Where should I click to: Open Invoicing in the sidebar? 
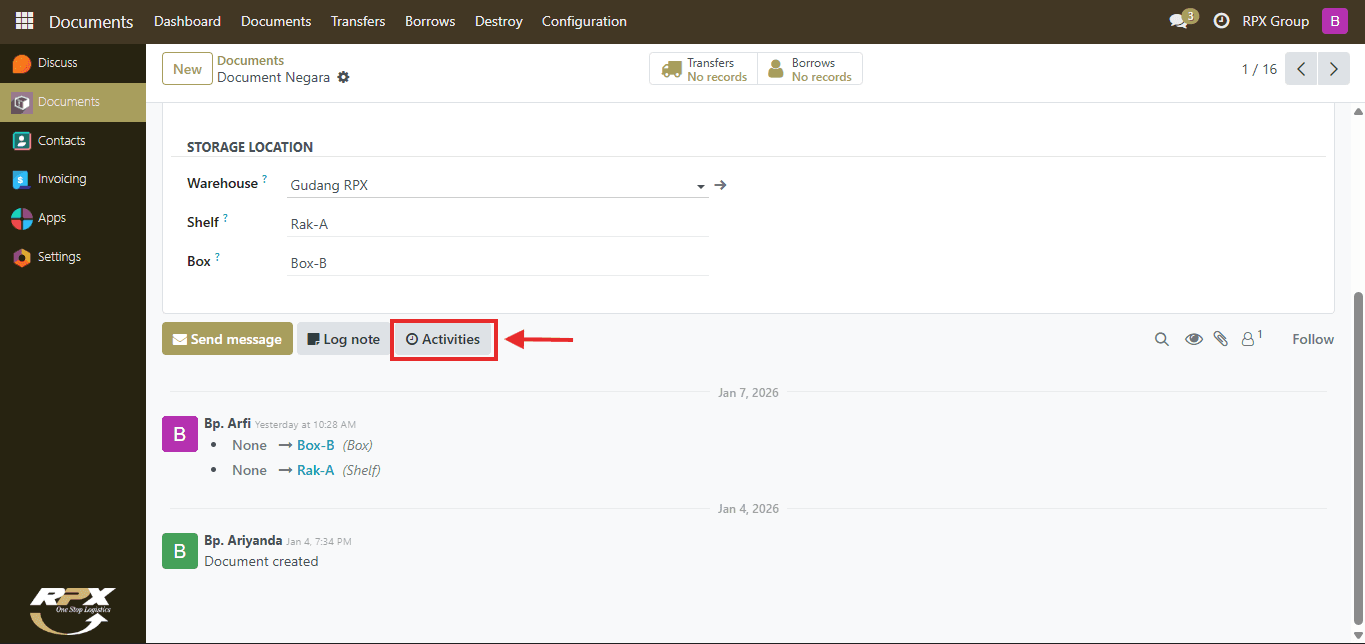tap(62, 179)
